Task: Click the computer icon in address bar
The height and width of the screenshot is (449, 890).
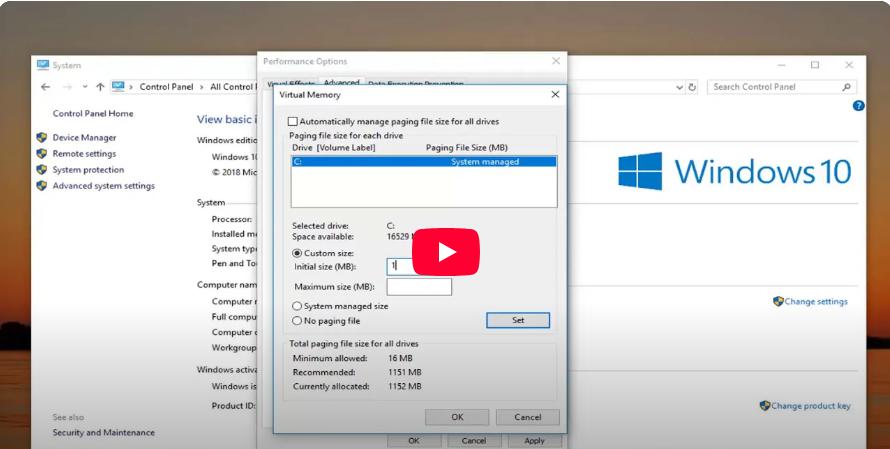Action: coord(118,86)
